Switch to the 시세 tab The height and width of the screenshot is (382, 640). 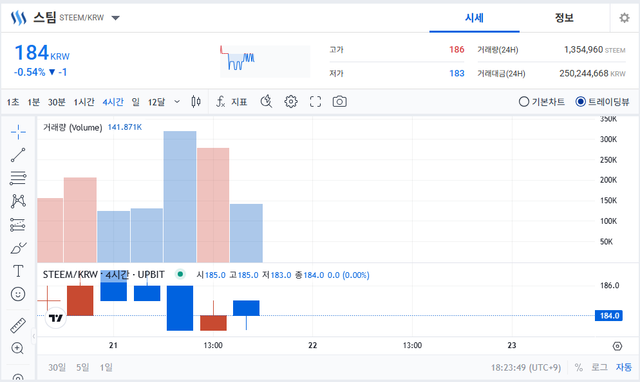coord(474,18)
